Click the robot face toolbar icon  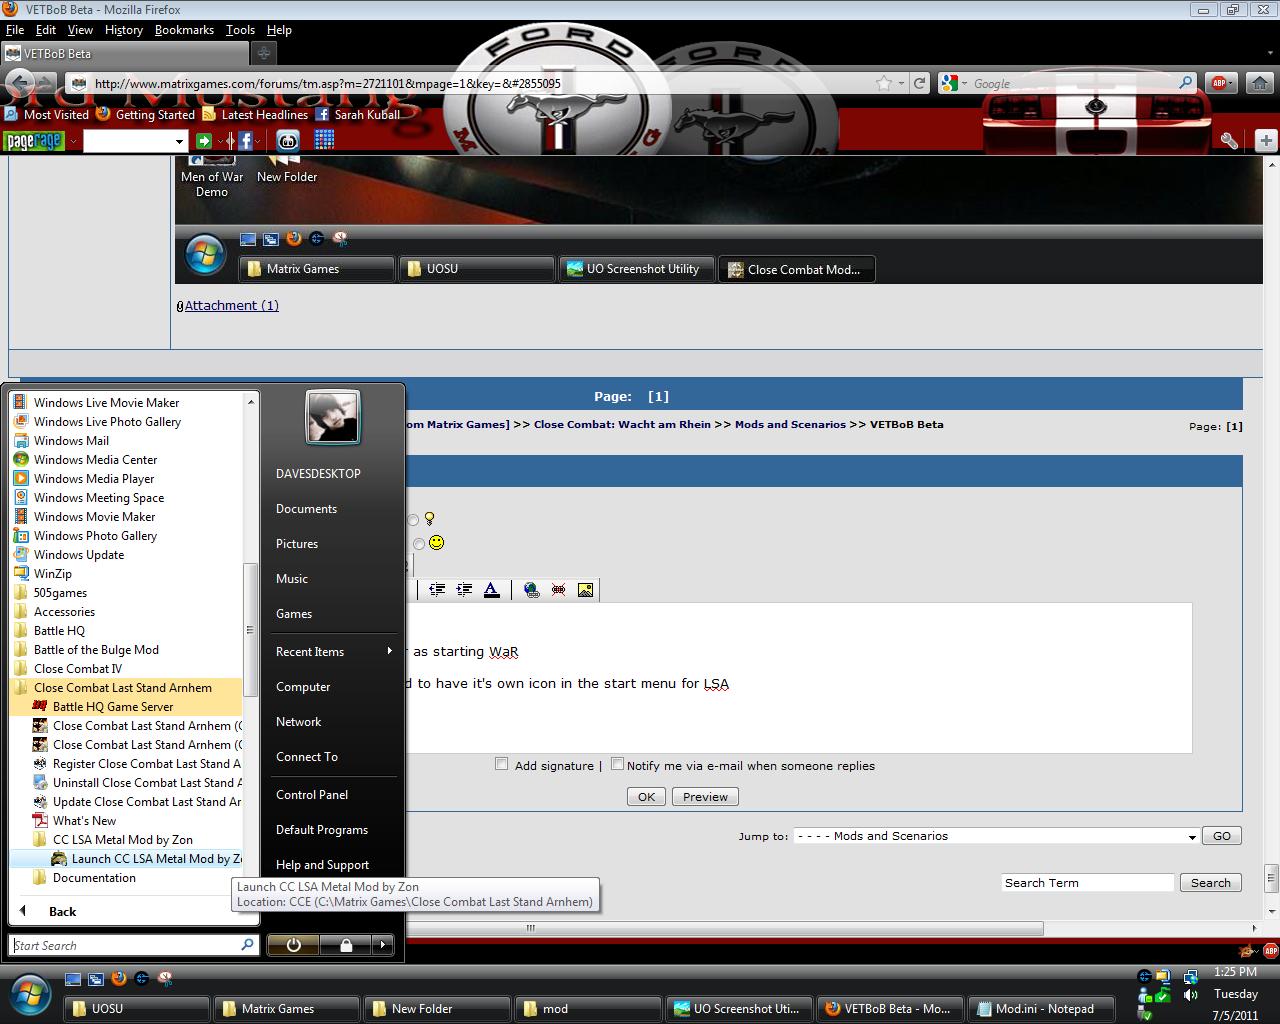coord(288,141)
